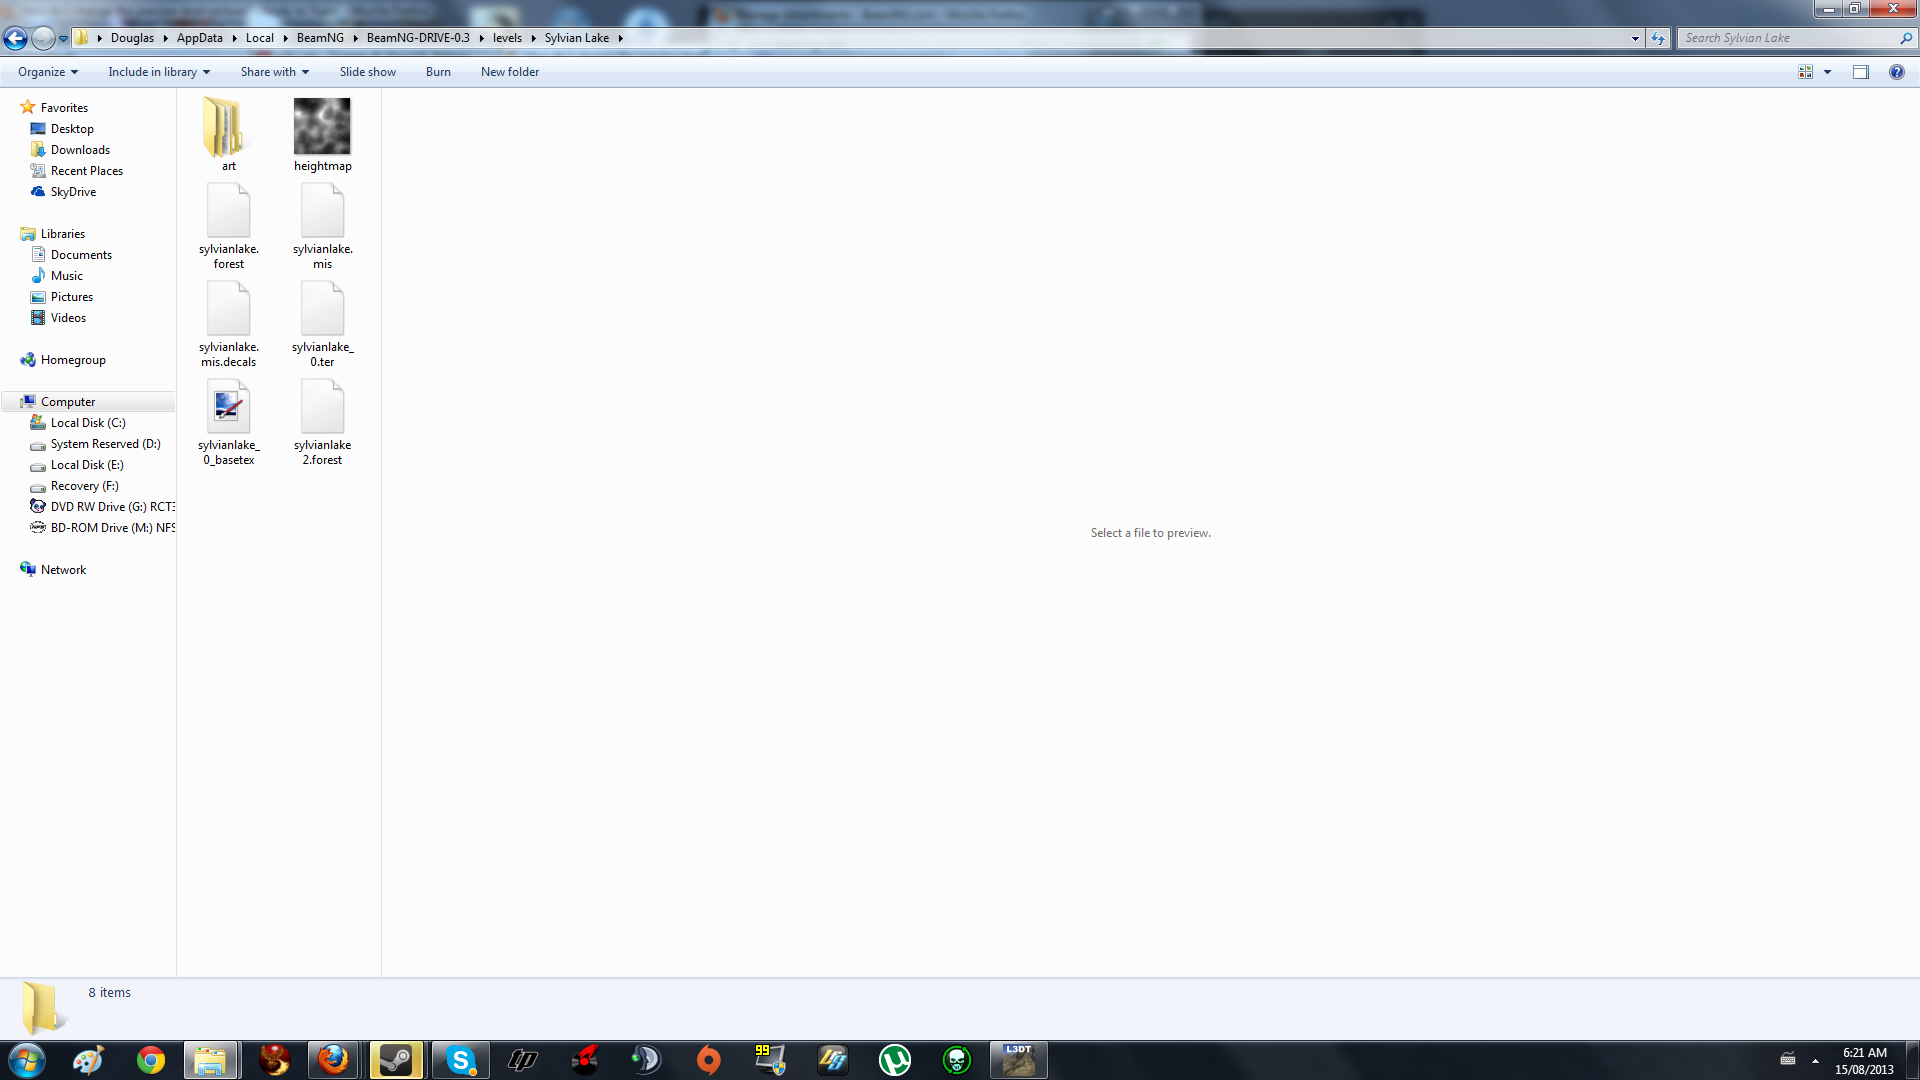
Task: Open the Organize menu
Action: pos(48,72)
